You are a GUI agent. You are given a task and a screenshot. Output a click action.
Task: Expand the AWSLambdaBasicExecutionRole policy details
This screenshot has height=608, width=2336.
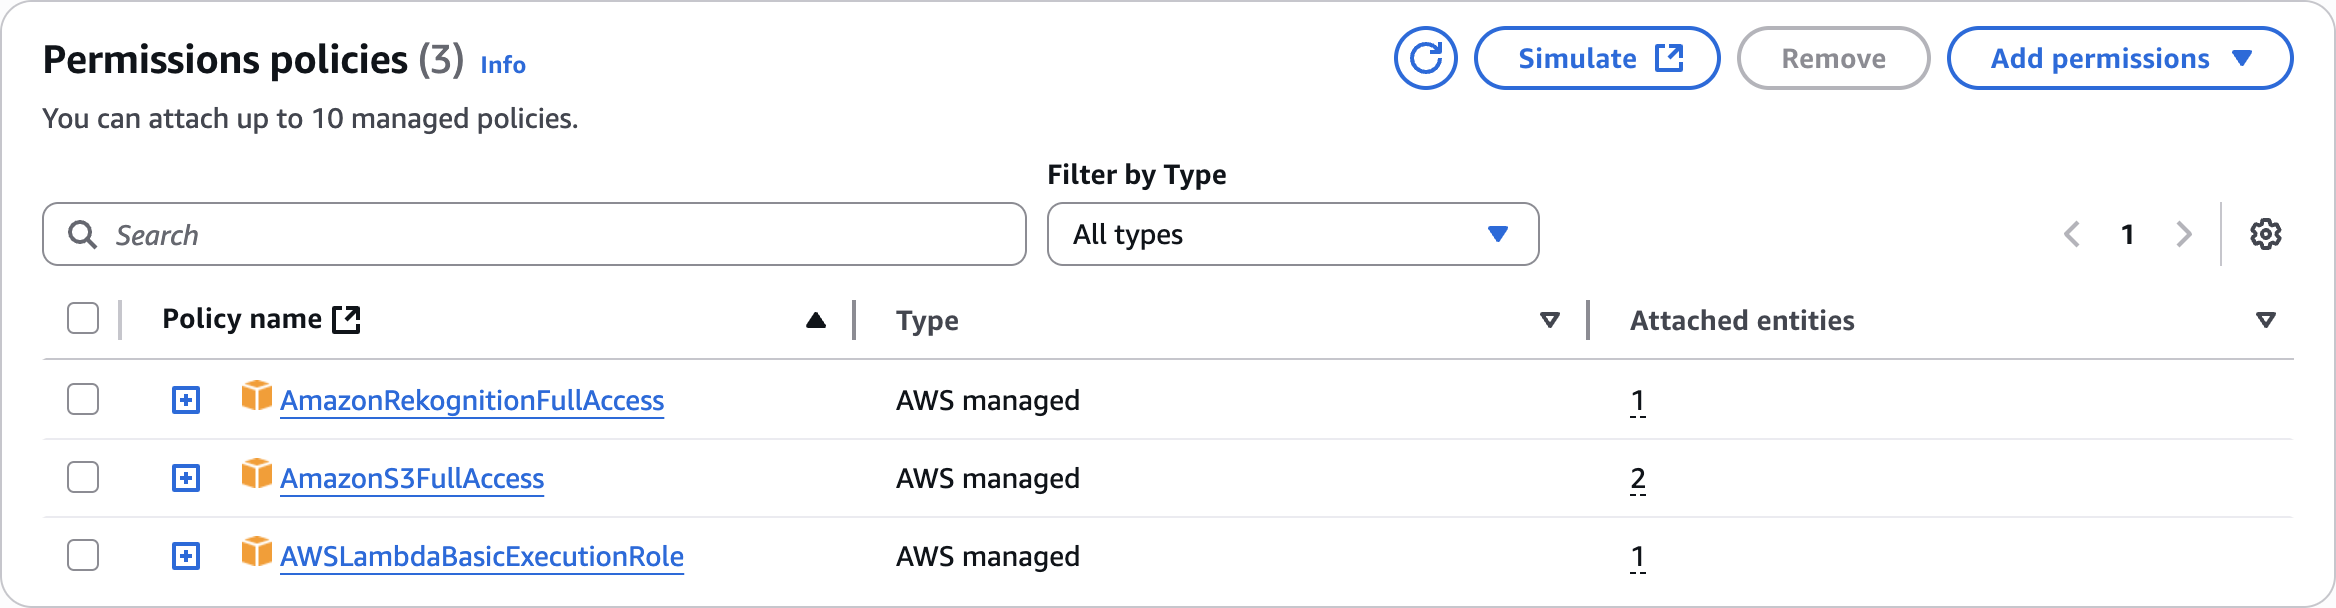click(x=186, y=556)
